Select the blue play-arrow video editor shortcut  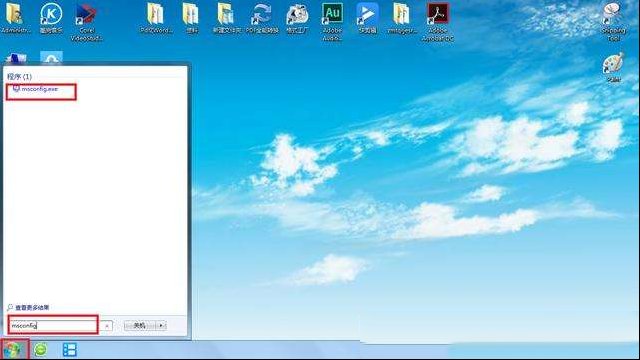pyautogui.click(x=367, y=18)
